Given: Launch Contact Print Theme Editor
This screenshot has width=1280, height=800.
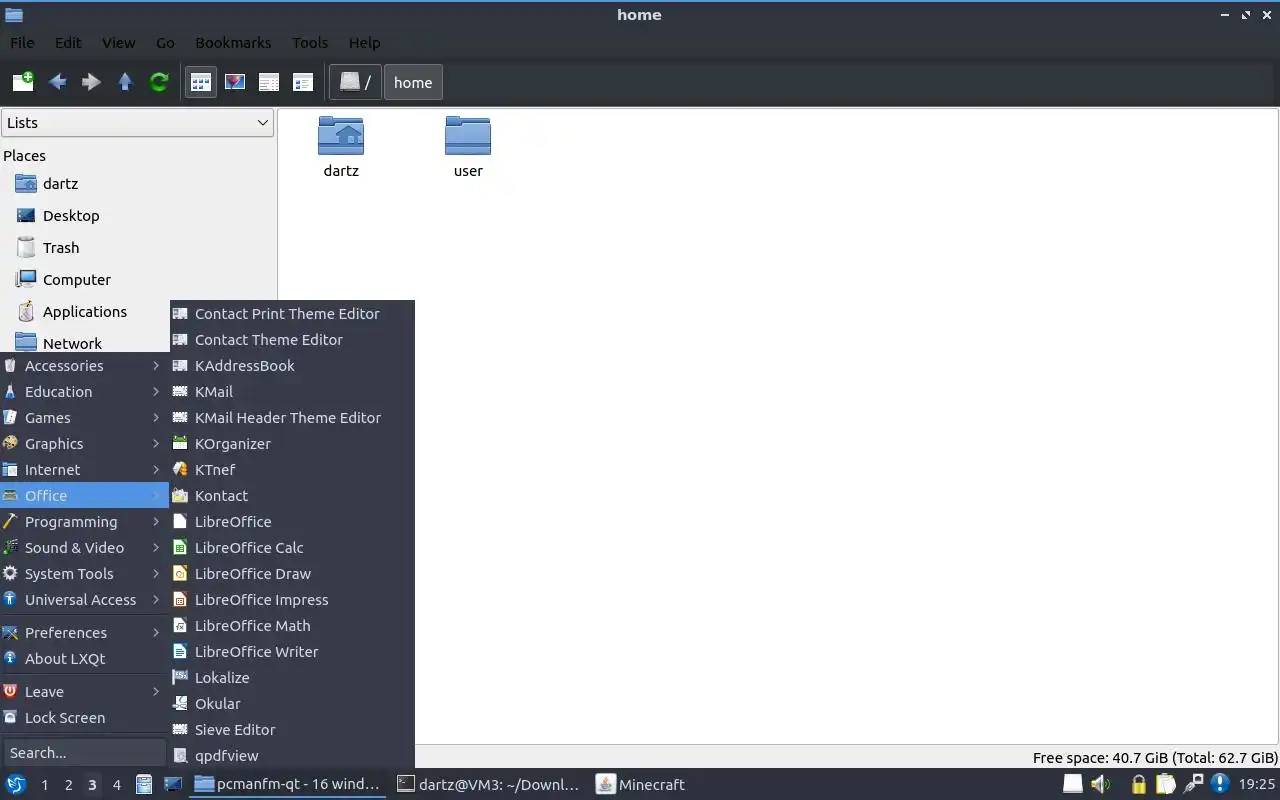Looking at the screenshot, I should coord(292,314).
